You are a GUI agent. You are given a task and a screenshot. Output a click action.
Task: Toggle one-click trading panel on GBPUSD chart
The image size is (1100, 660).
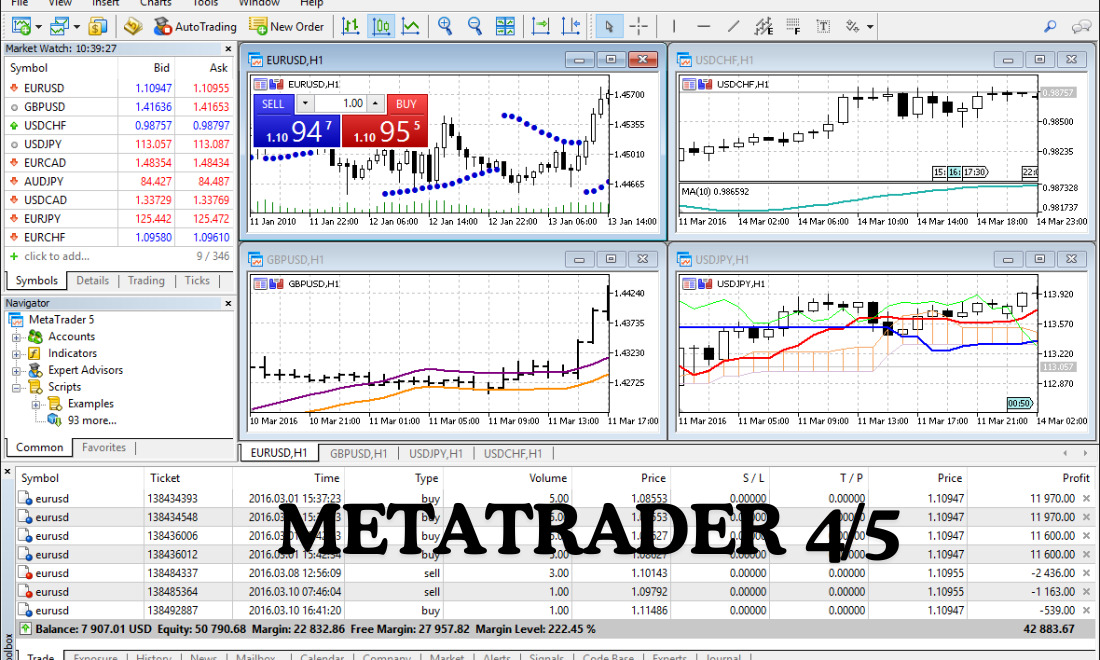point(260,283)
